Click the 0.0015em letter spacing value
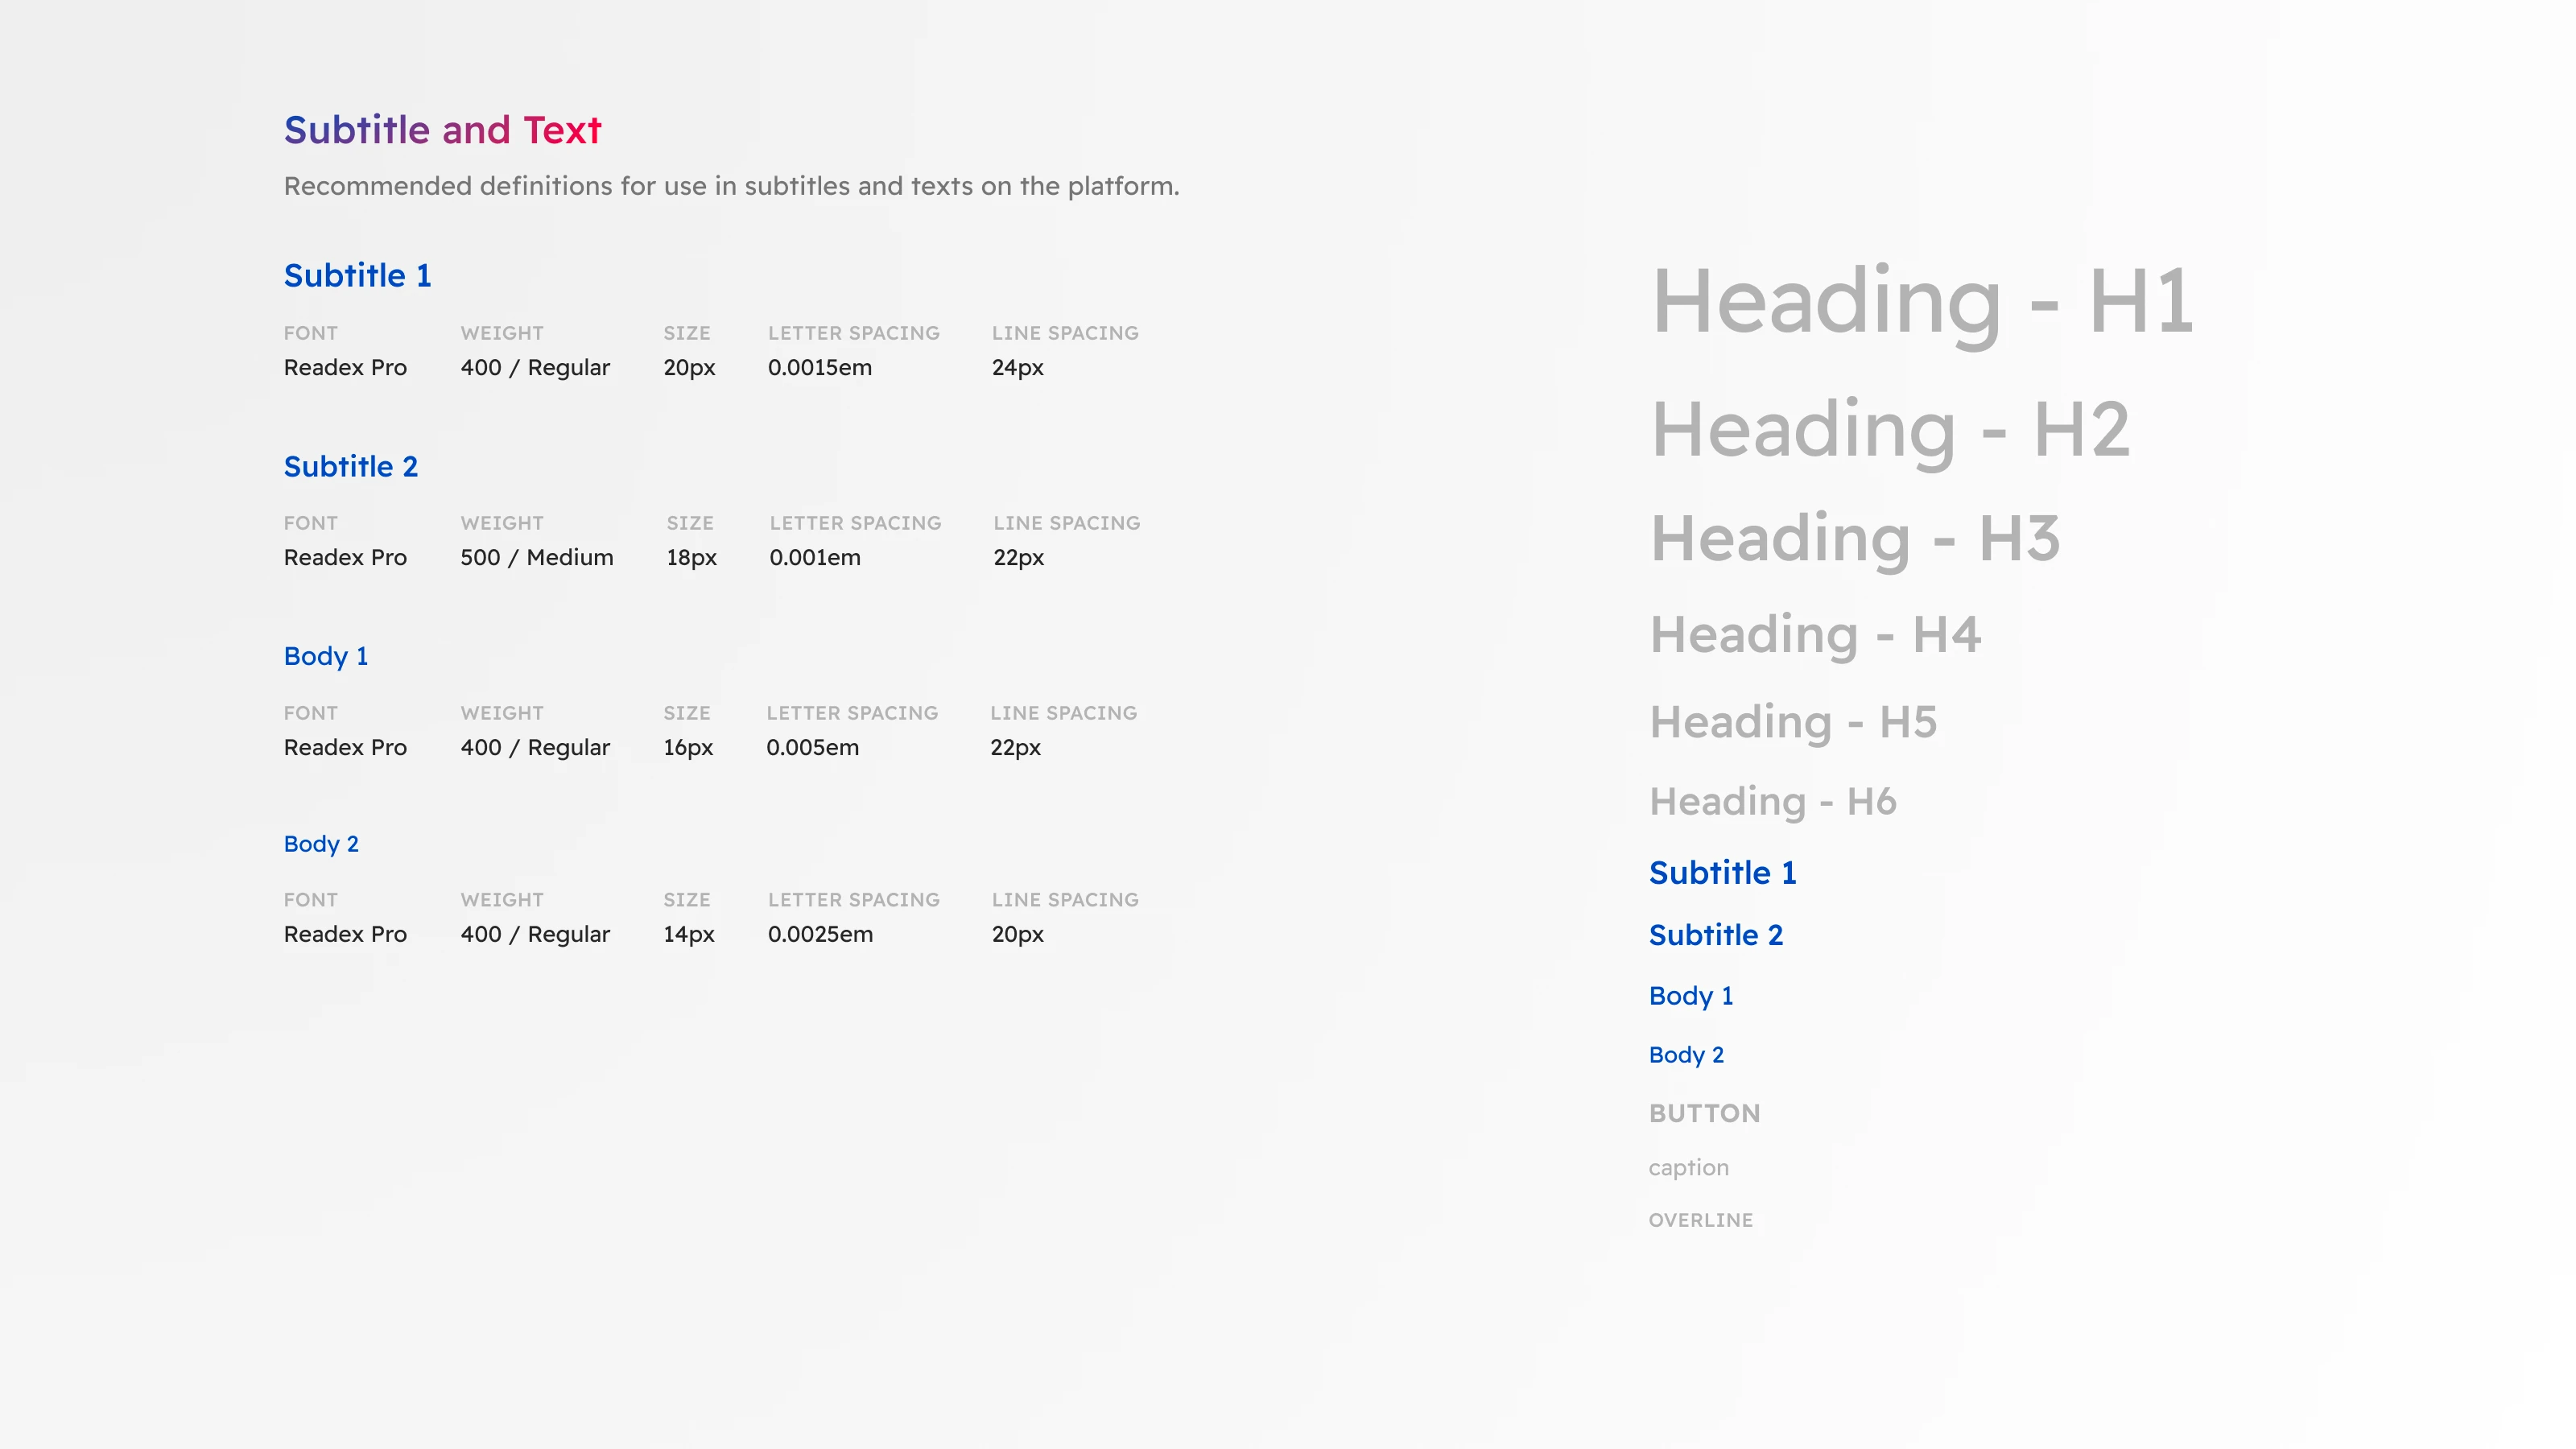Screen dimensions: 2576x1449 819,368
